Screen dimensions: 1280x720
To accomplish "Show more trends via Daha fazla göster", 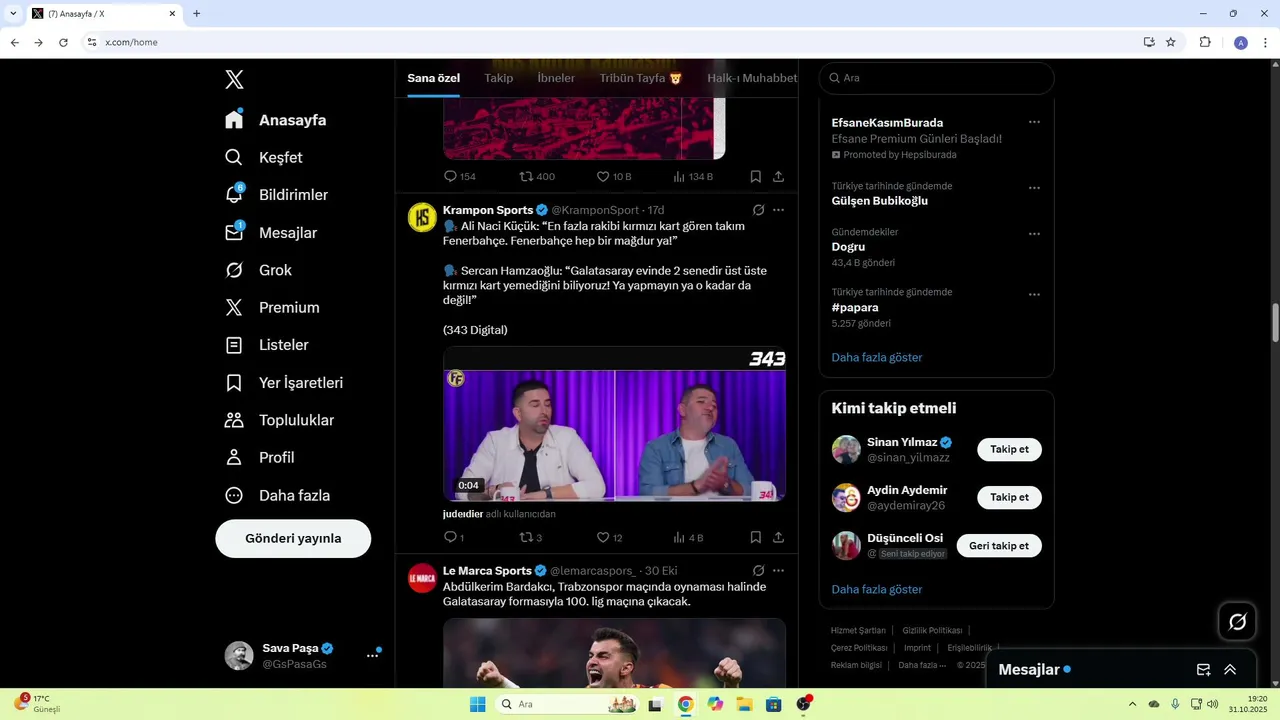I will click(x=877, y=357).
